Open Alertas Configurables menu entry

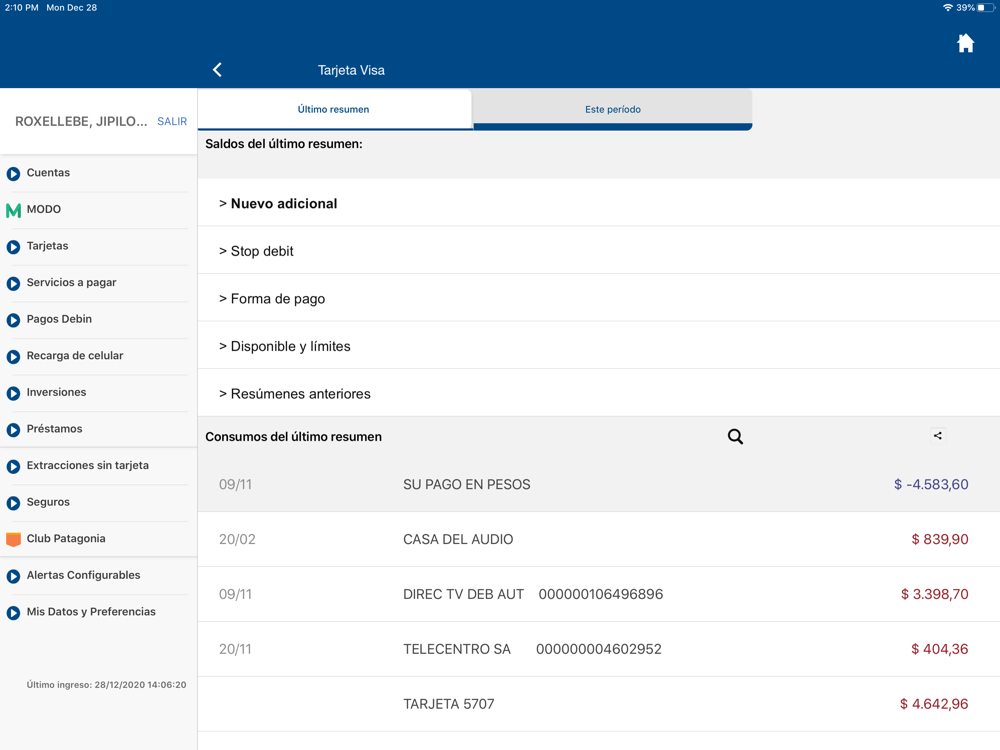[99, 575]
